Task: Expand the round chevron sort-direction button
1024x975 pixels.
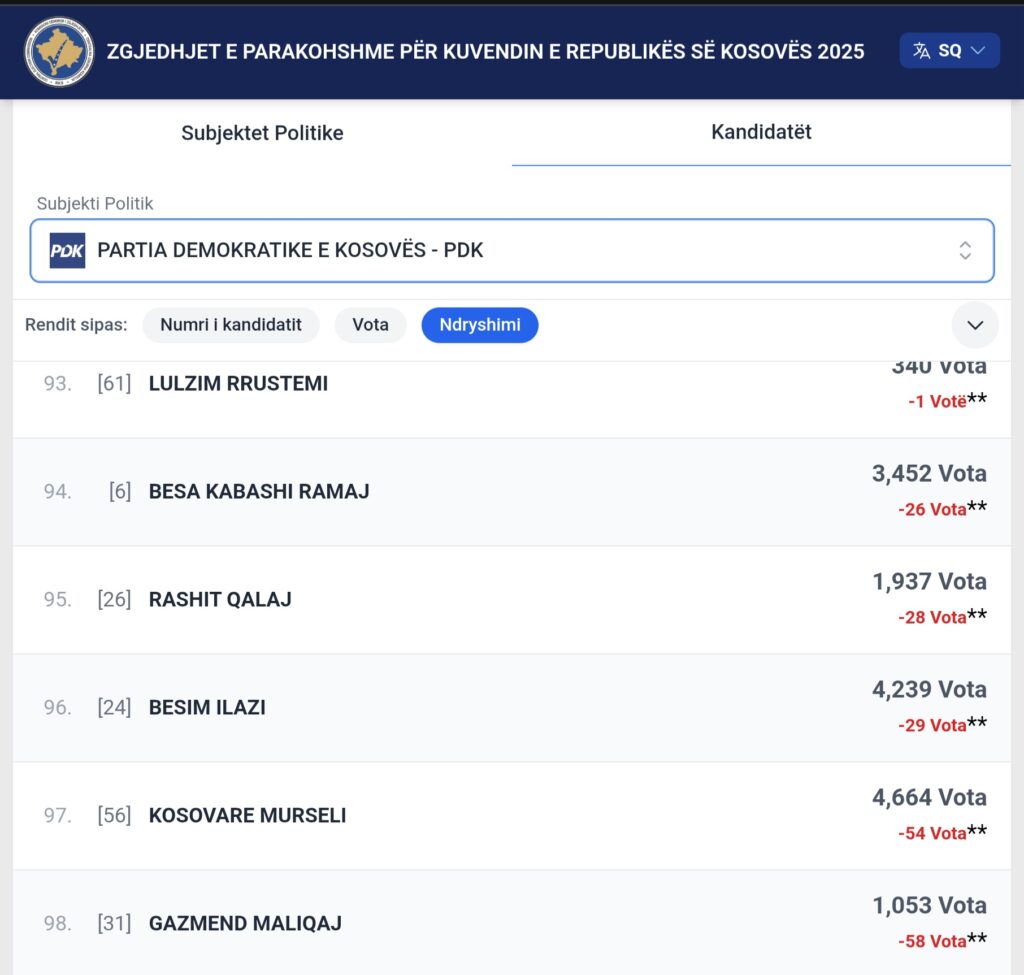Action: [975, 325]
